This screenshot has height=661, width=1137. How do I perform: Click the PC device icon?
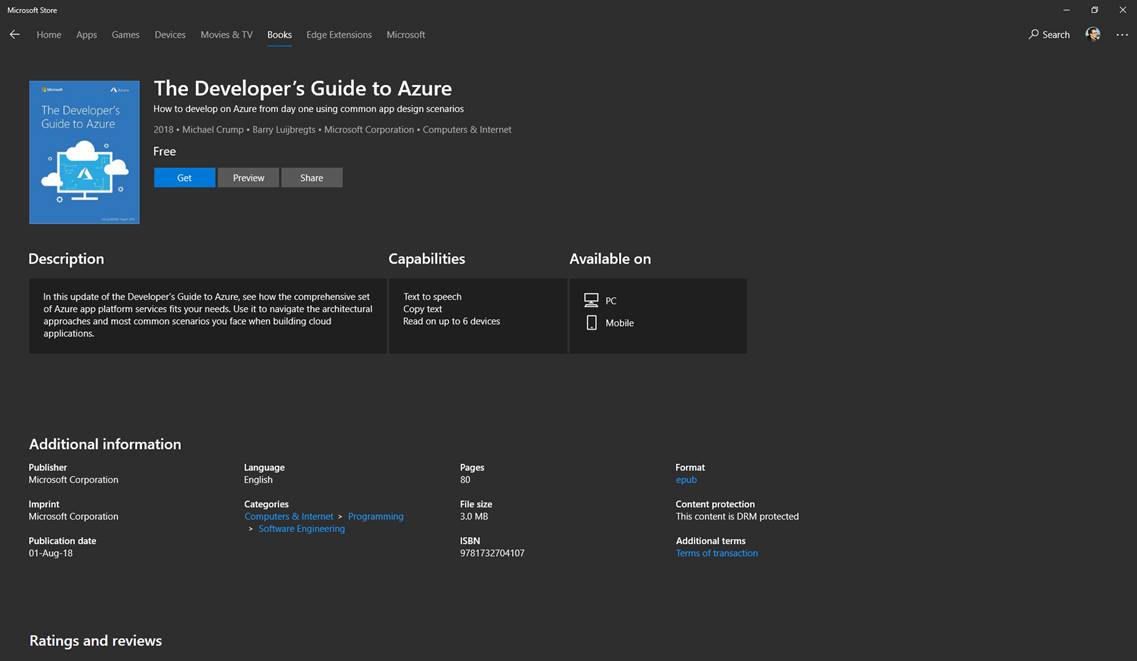tap(591, 300)
